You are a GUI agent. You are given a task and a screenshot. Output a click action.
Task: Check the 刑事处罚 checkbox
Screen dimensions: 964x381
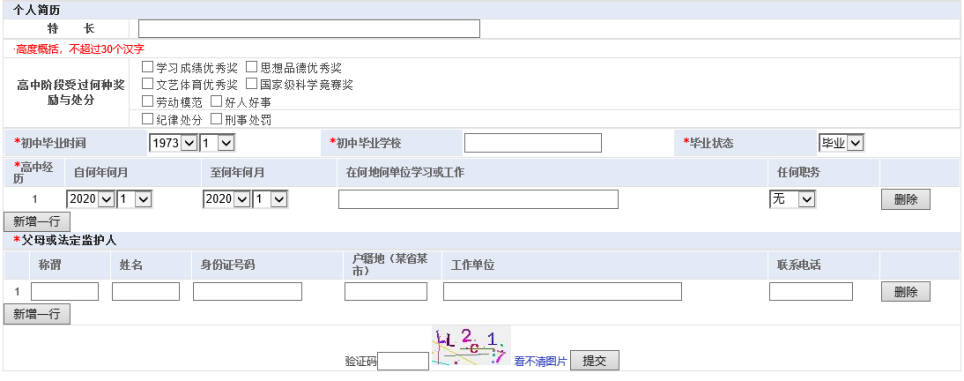click(x=216, y=118)
